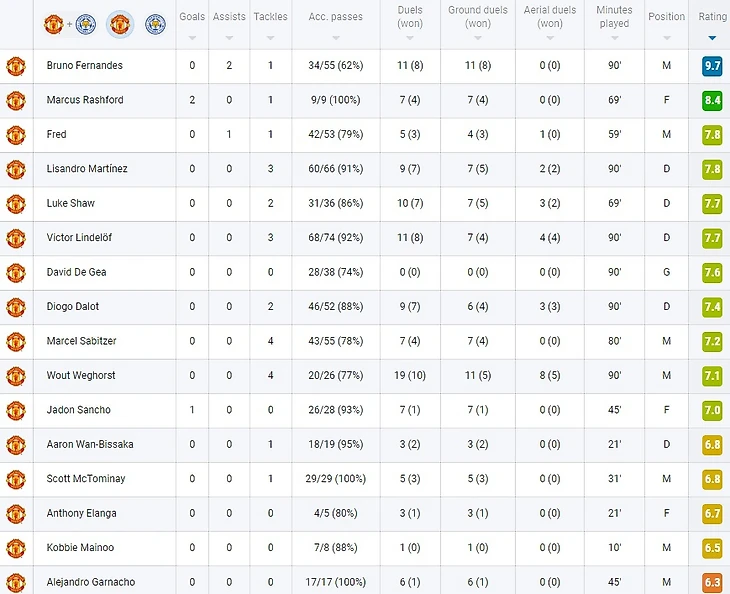This screenshot has width=730, height=594.
Task: Click the club crest beside Scott McTominay
Action: 16,479
